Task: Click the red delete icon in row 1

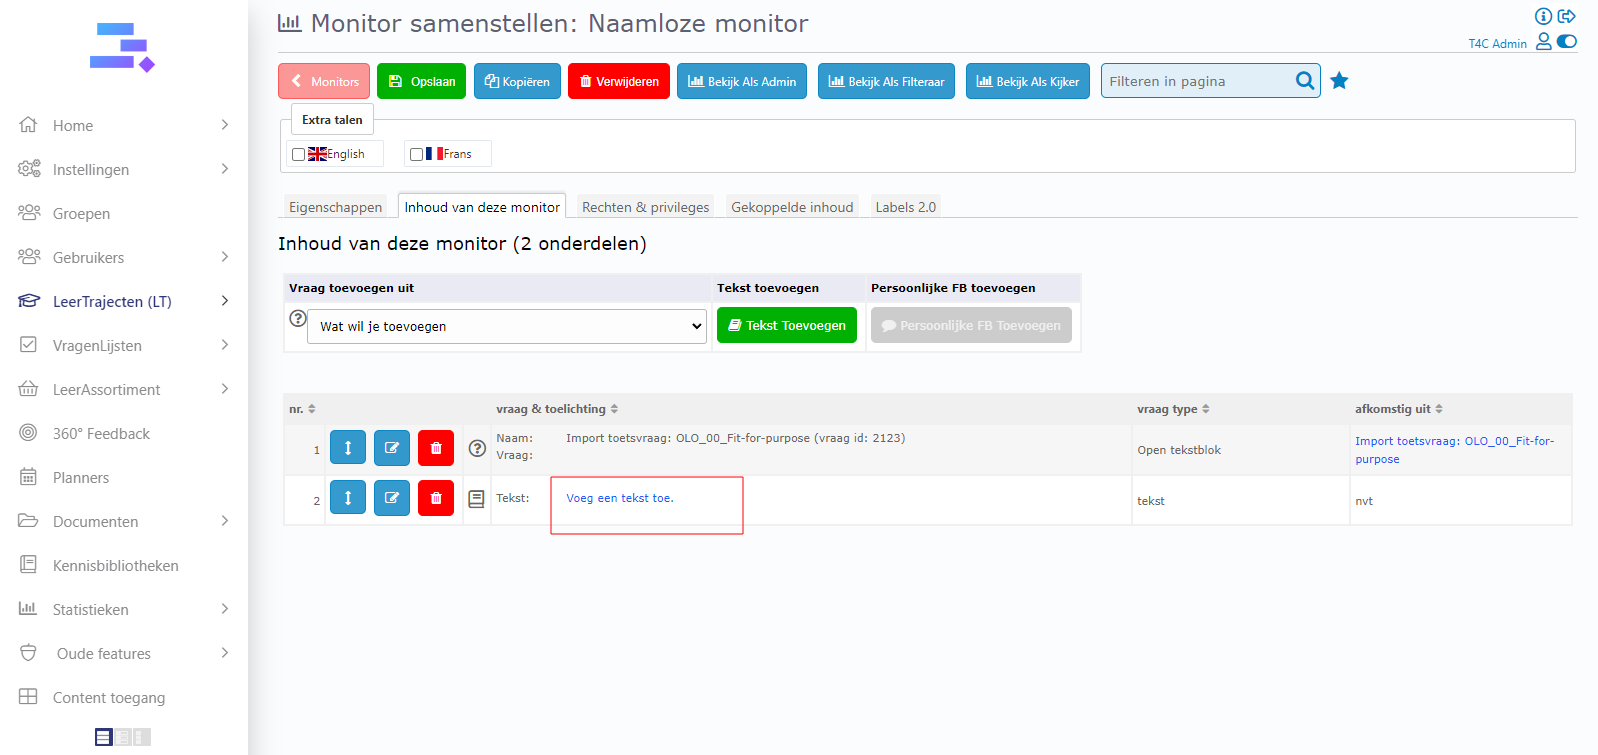Action: coord(436,448)
